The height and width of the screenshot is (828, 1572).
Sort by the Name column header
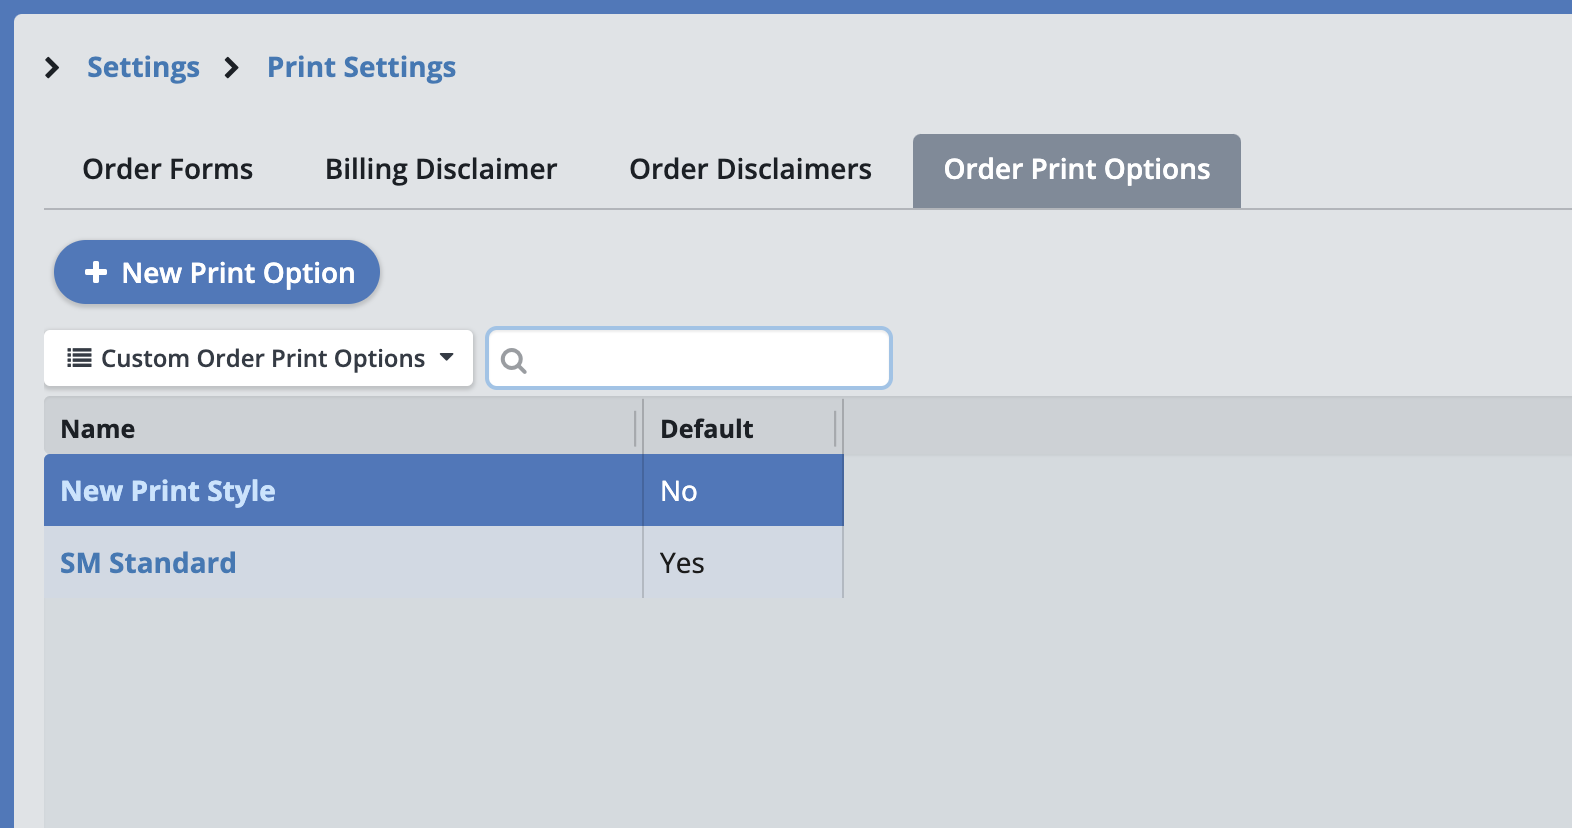(x=98, y=429)
